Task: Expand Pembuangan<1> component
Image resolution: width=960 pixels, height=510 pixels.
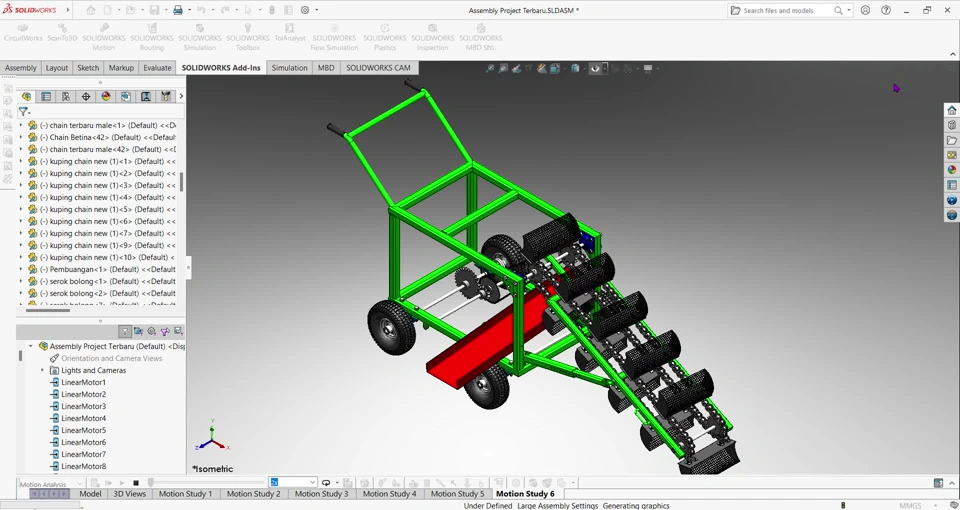Action: pyautogui.click(x=21, y=269)
